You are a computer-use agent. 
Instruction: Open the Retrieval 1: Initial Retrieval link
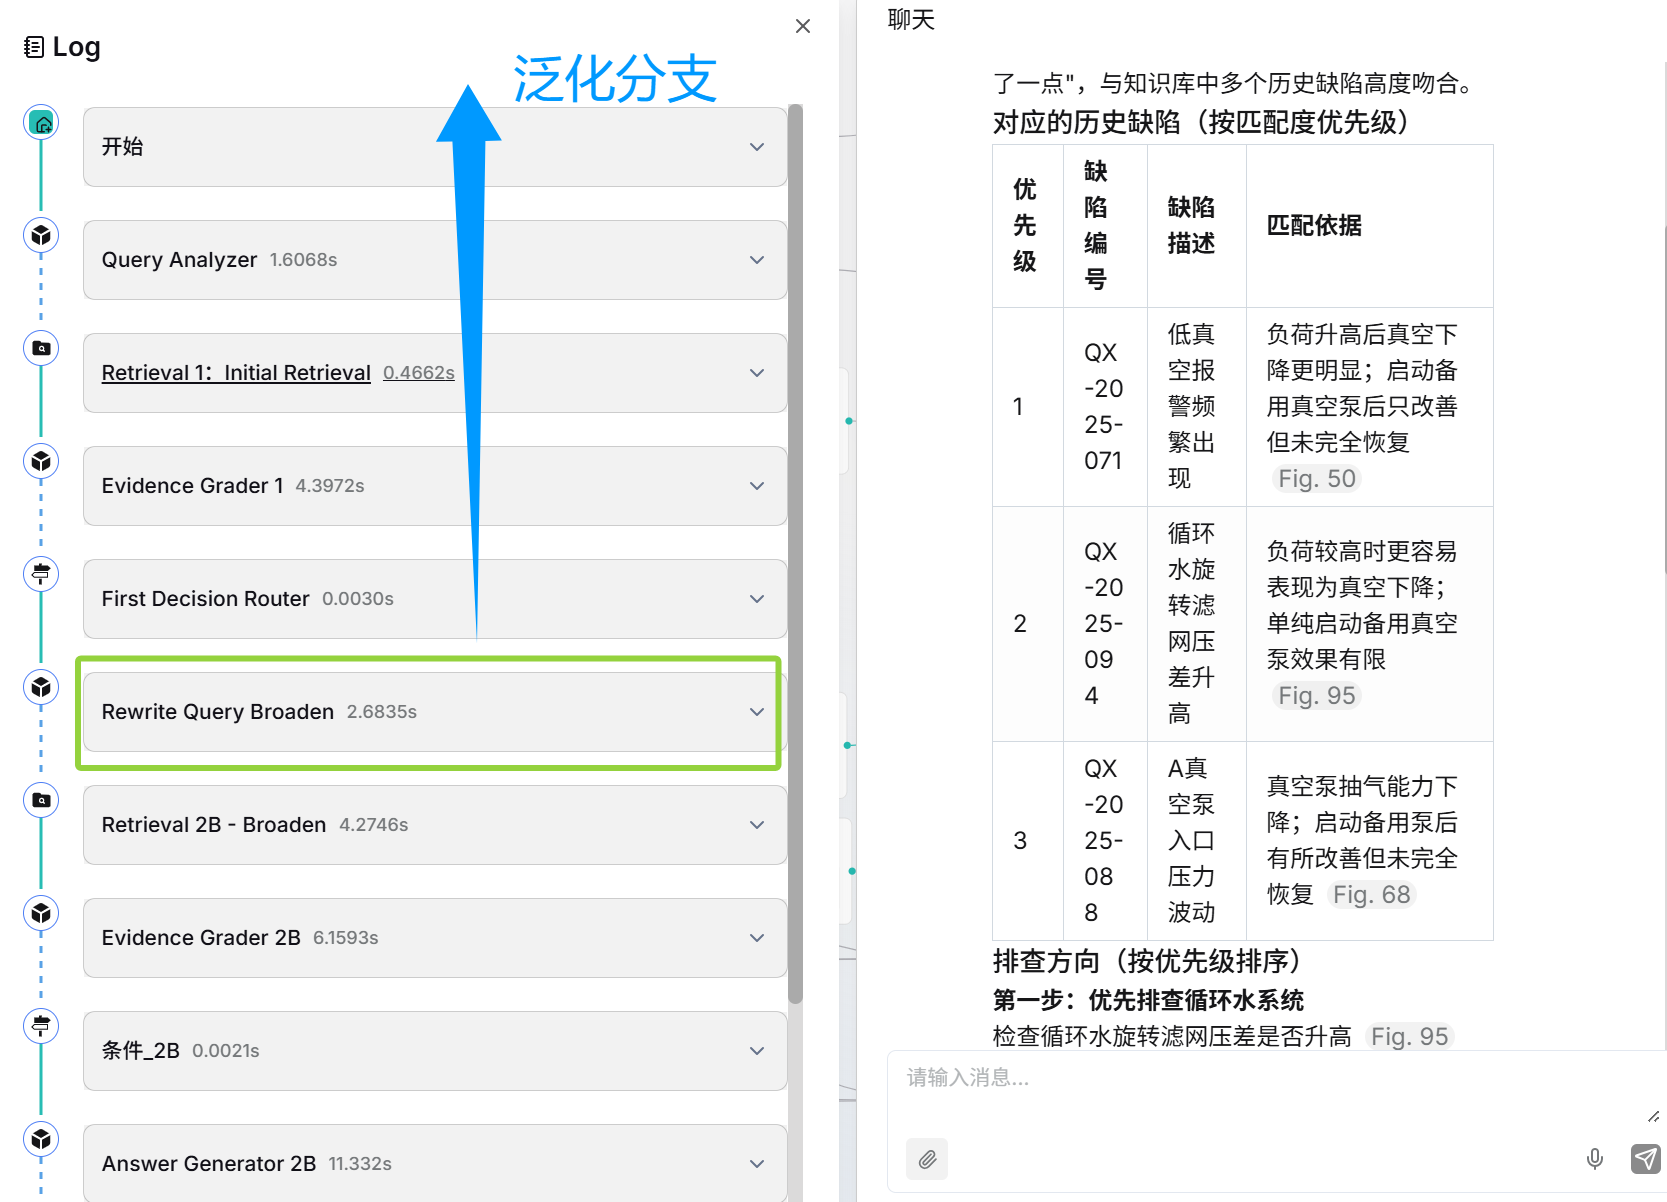[x=236, y=373]
